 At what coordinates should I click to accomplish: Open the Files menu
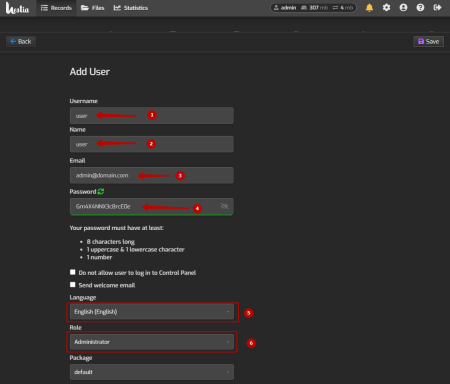coord(93,8)
